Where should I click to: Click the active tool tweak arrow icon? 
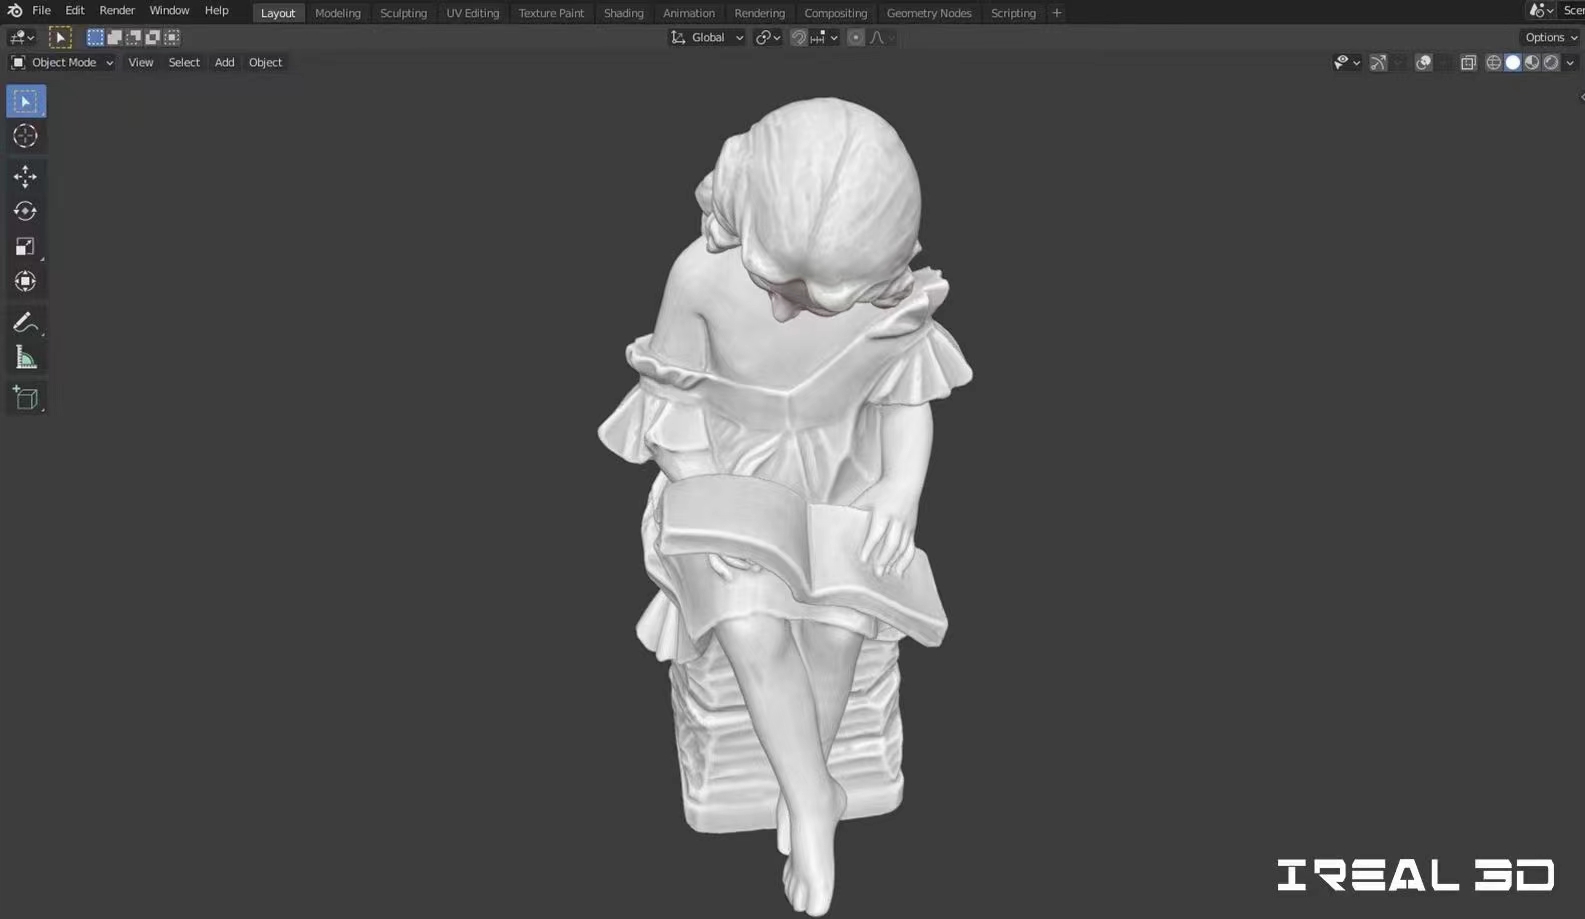coord(60,37)
